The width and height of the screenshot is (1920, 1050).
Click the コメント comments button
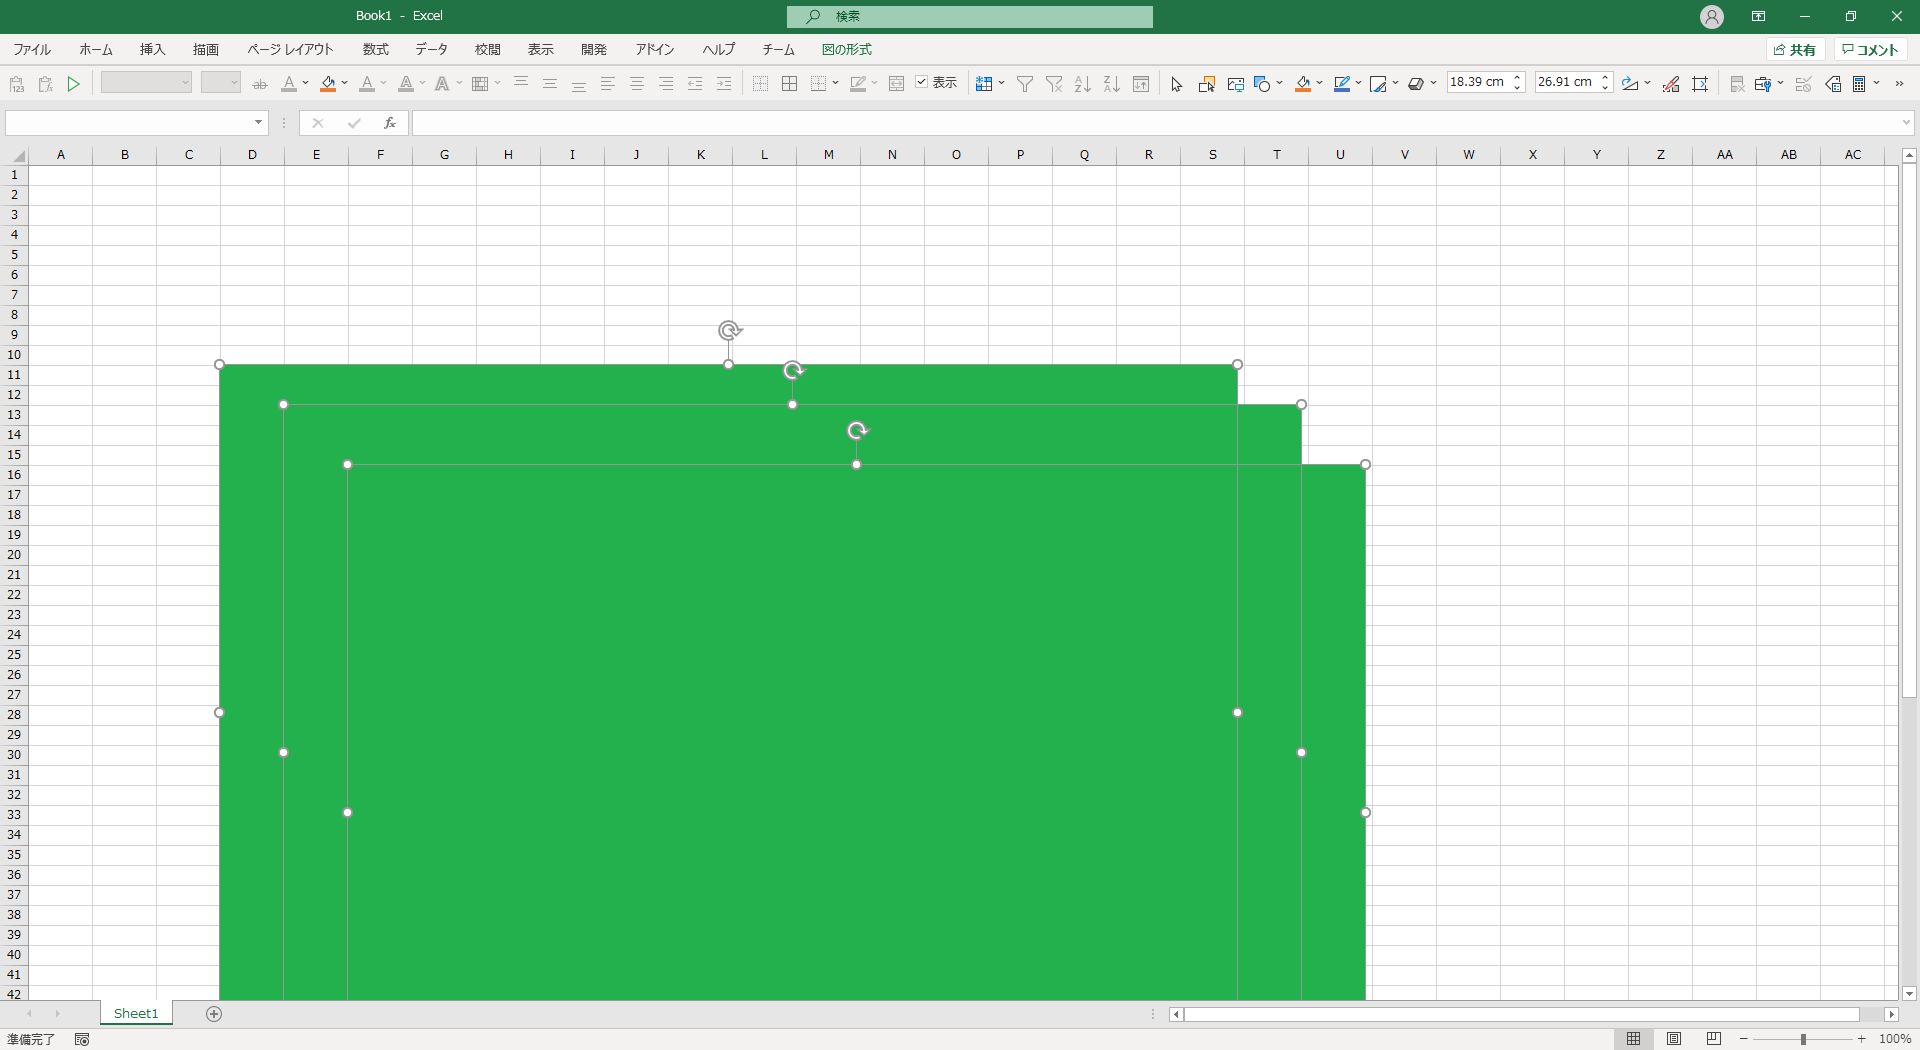click(1870, 49)
